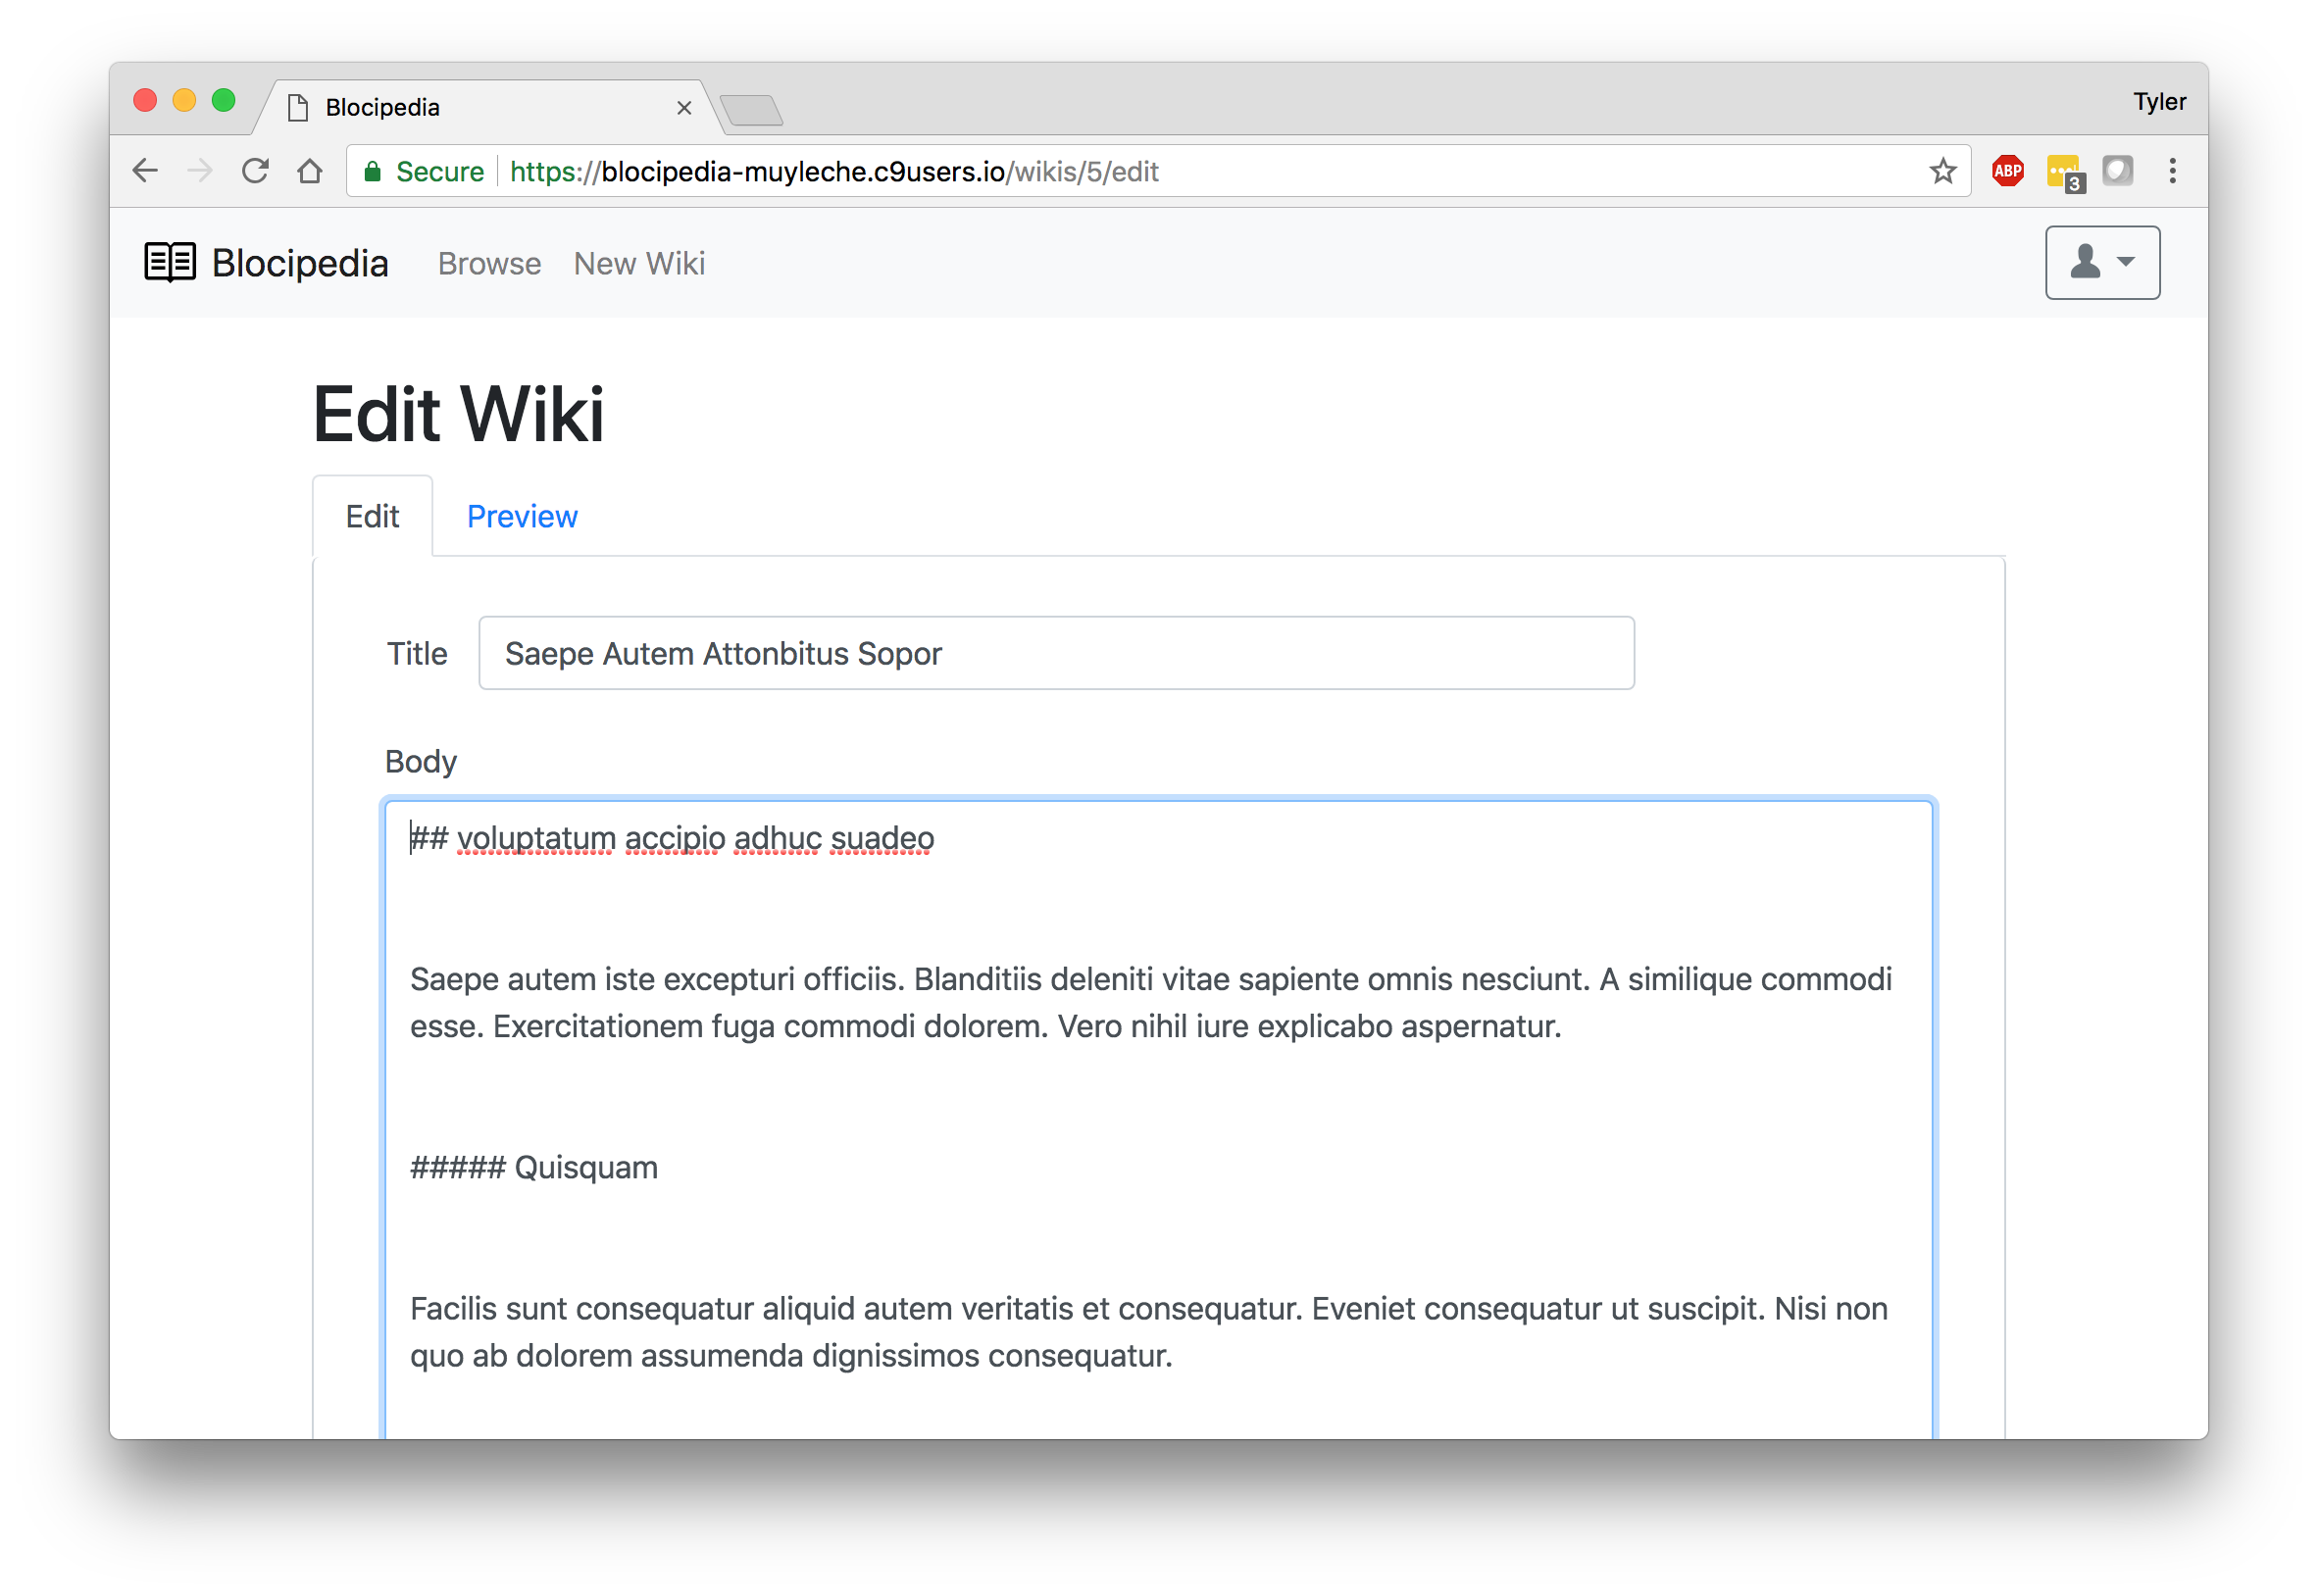
Task: Open the browser home page
Action: 310,170
